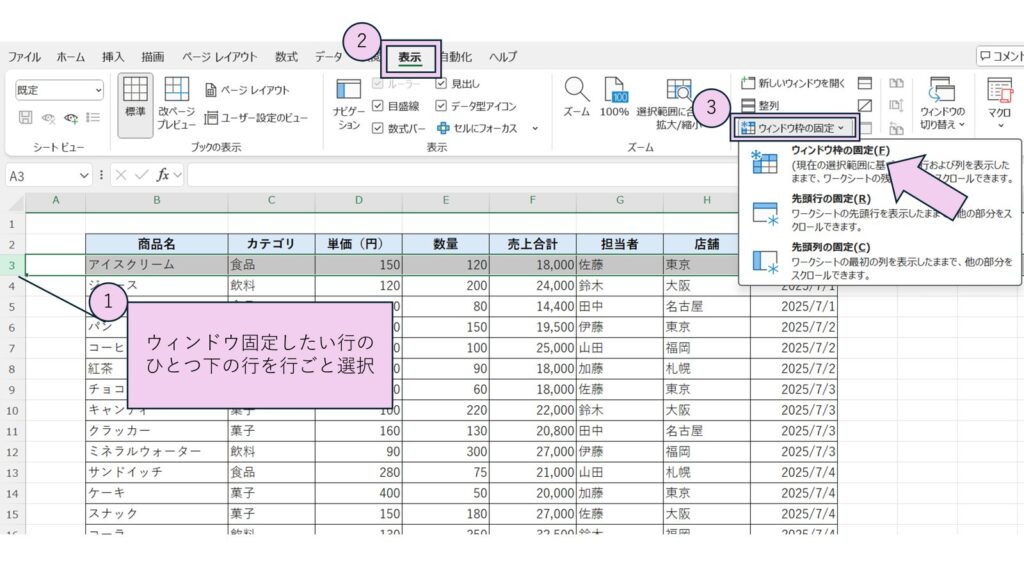
Task: Click the コメント button
Action: click(x=1000, y=57)
